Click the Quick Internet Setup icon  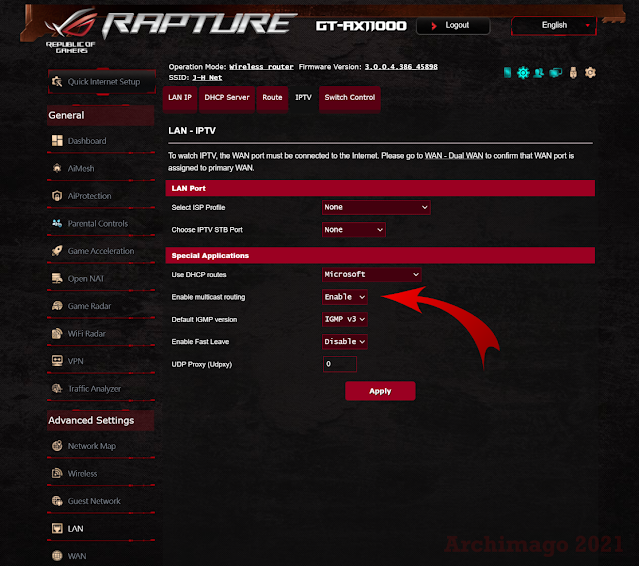[x=57, y=81]
